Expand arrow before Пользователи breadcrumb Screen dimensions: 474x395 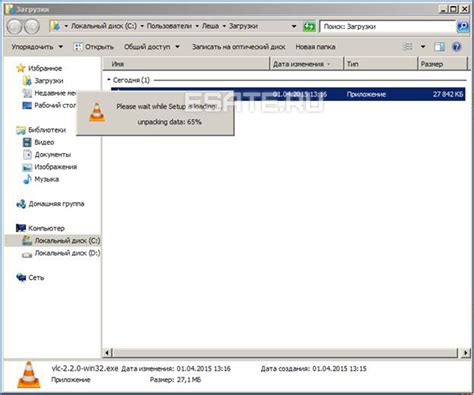tap(142, 26)
